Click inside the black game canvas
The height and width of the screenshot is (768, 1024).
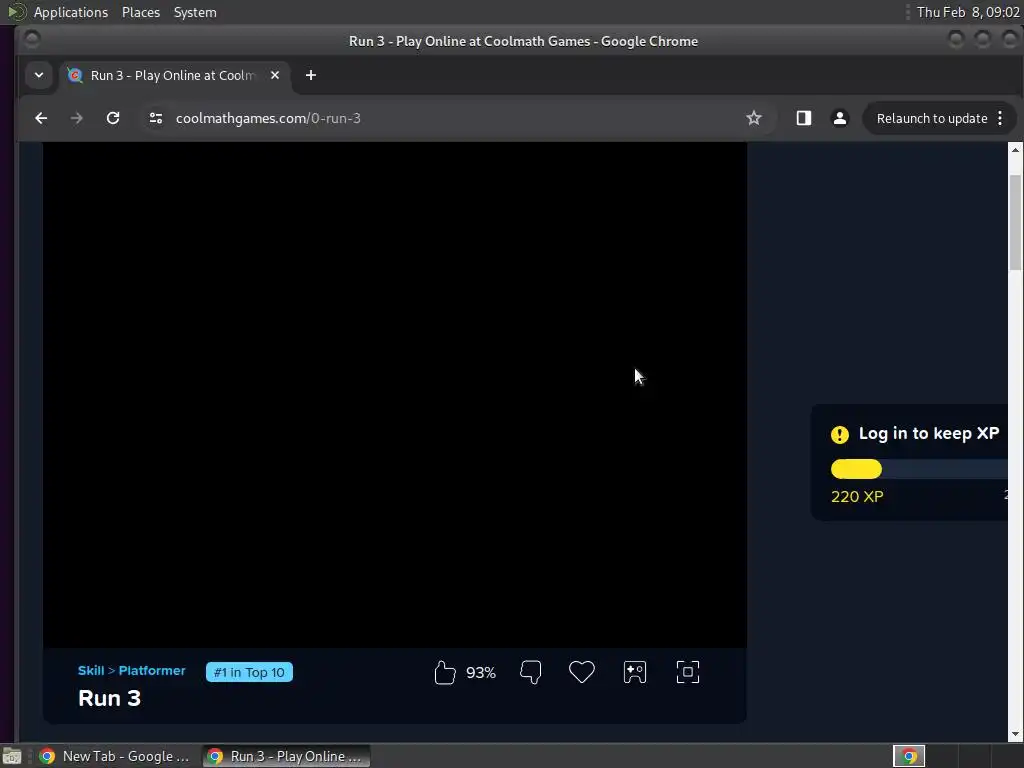[x=395, y=394]
